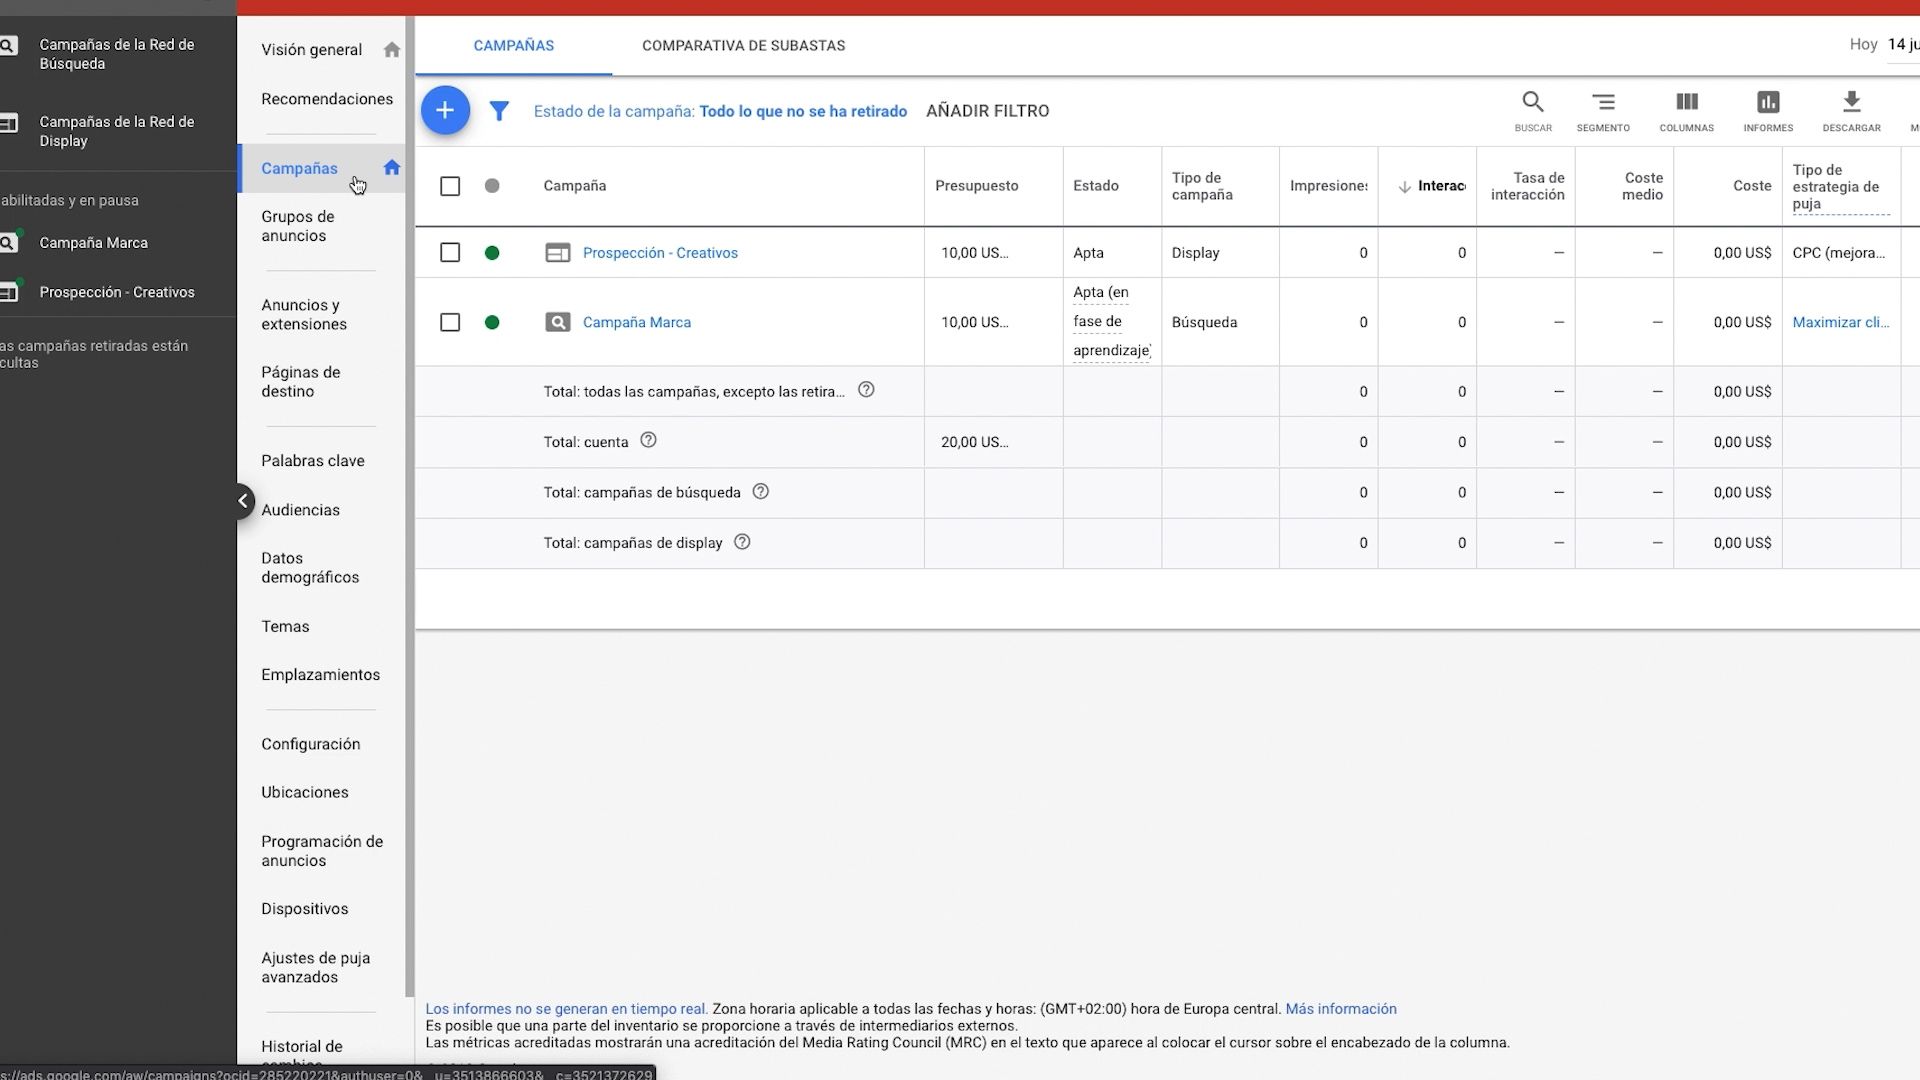Click the green status dot of Prospección - Creativos
Image resolution: width=1920 pixels, height=1080 pixels.
(492, 253)
